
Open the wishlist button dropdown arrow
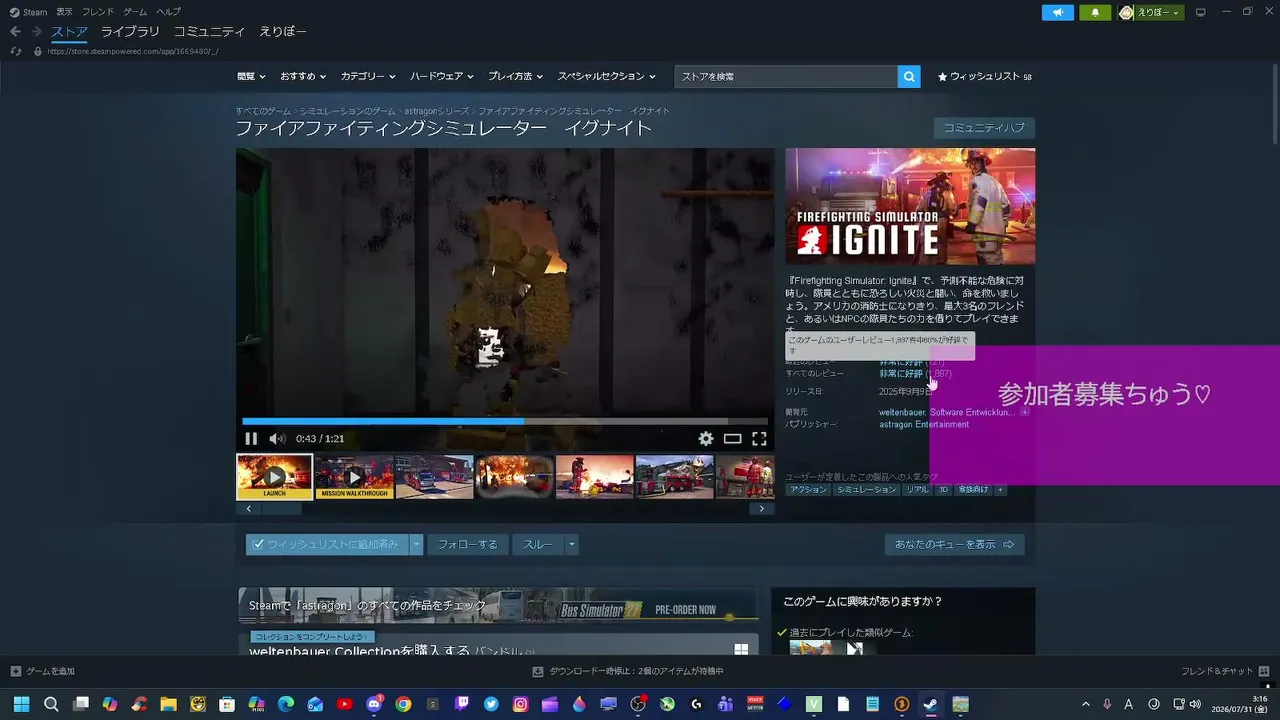click(416, 545)
